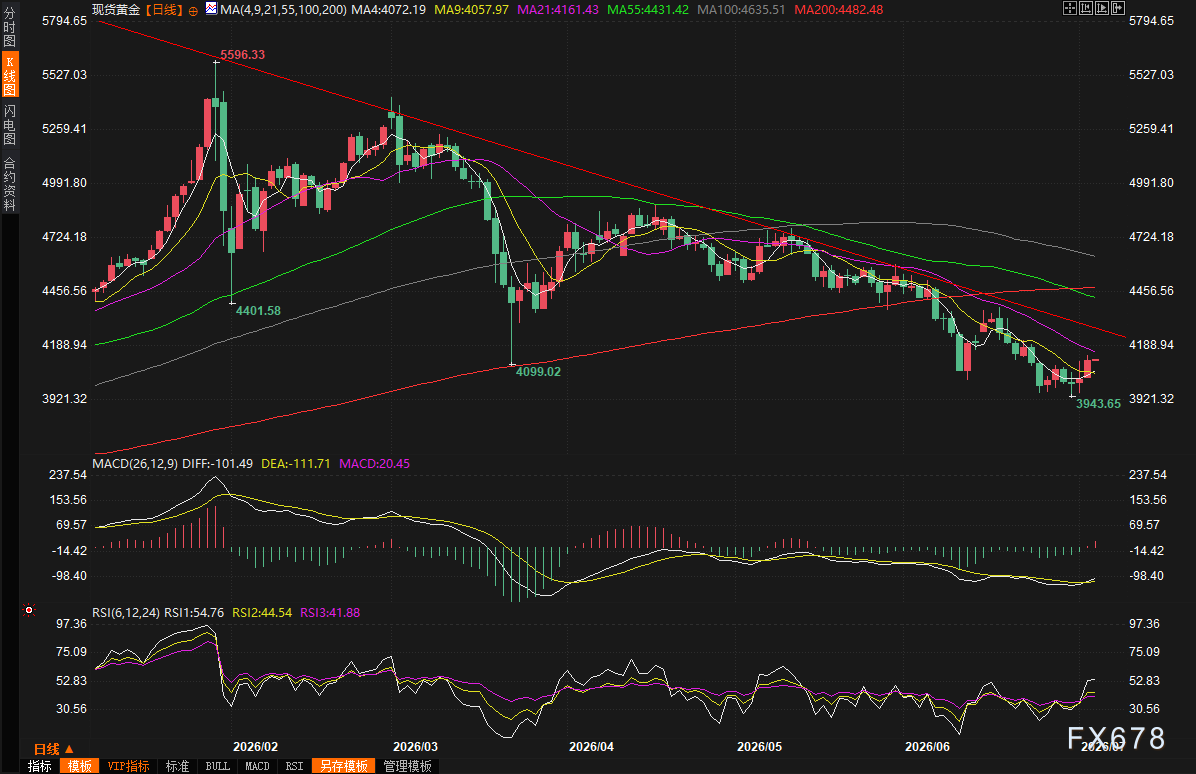
Task: Apply the MACD template
Action: point(257,766)
